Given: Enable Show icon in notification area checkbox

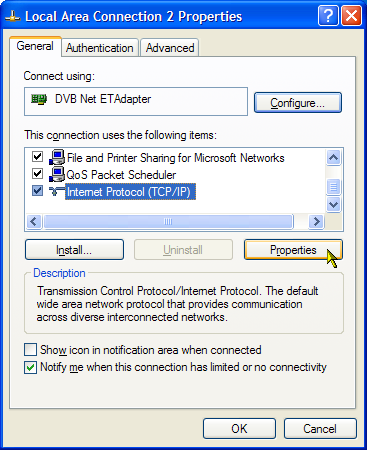Looking at the screenshot, I should [30, 350].
